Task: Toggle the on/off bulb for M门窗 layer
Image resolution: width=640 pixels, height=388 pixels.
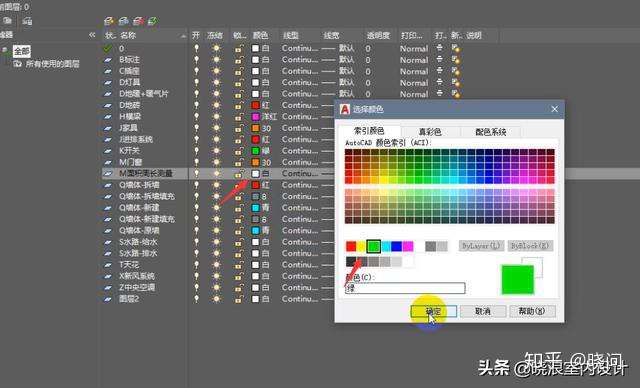Action: click(196, 162)
